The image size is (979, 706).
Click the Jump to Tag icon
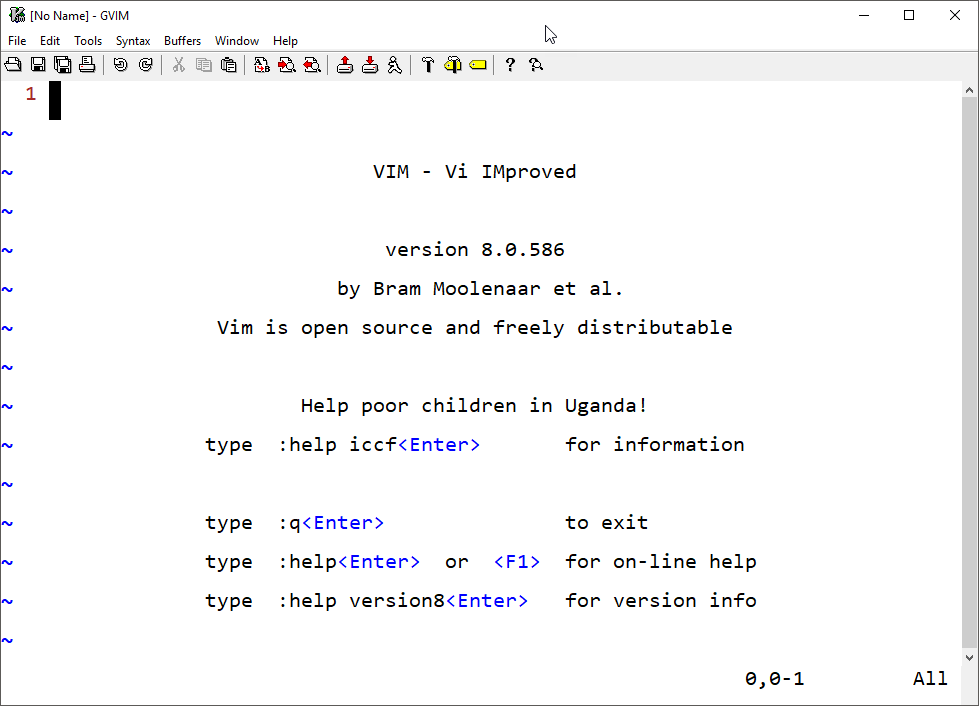click(x=478, y=65)
